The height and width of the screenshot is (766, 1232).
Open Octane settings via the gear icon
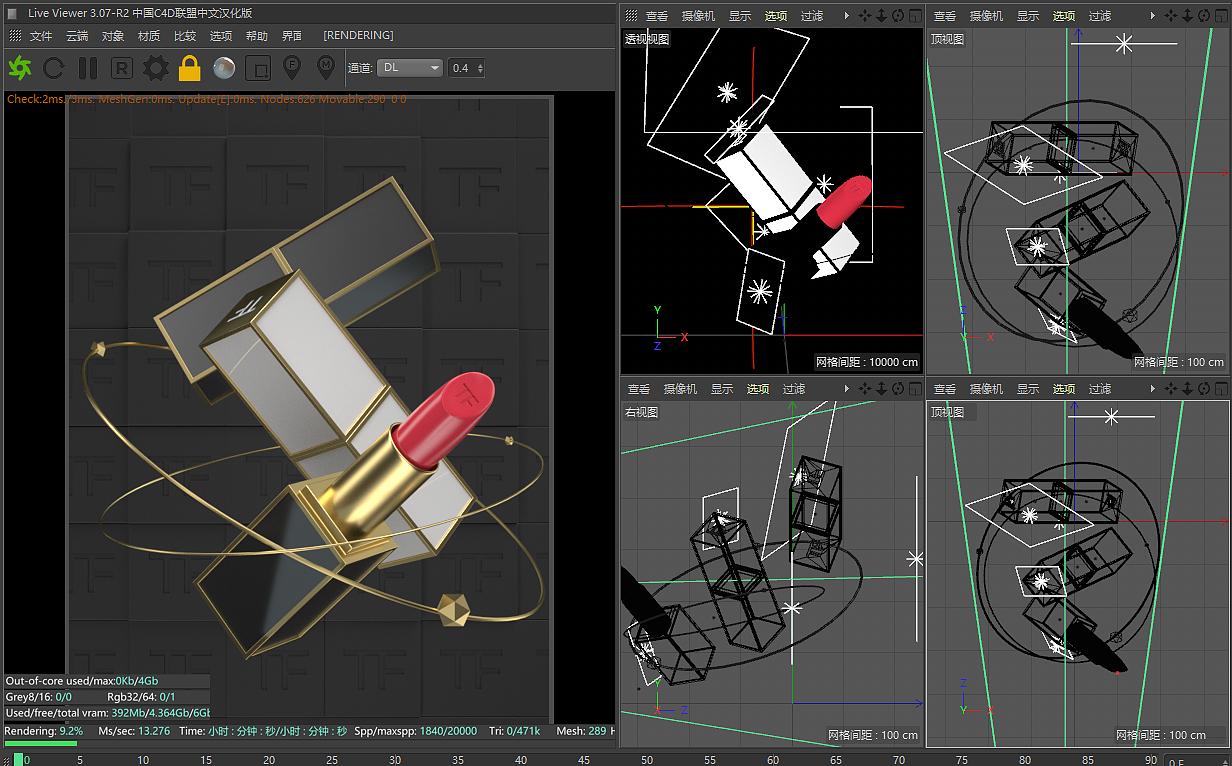point(155,68)
